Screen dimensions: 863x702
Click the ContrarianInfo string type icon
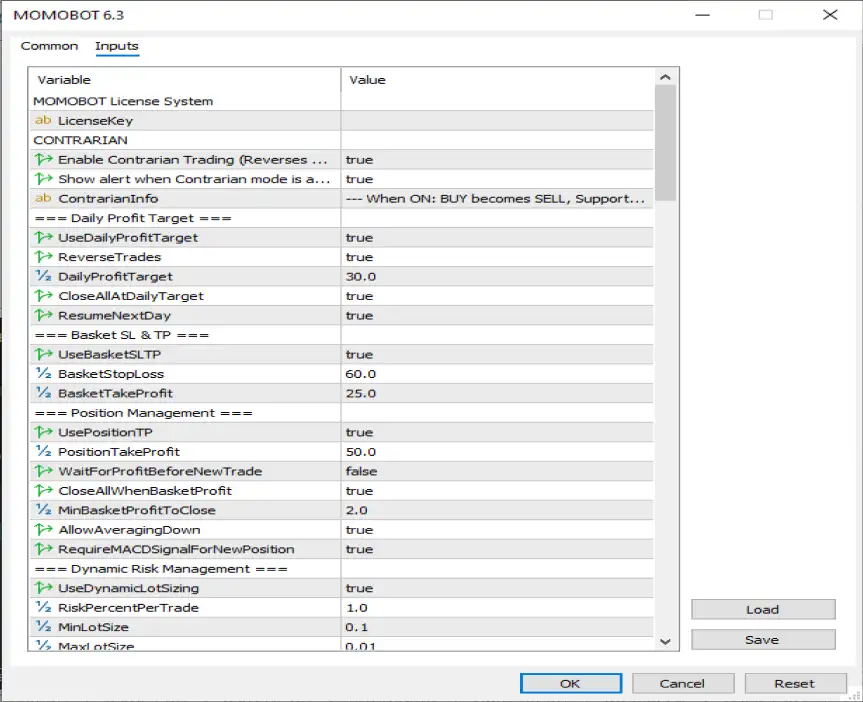[x=43, y=199]
